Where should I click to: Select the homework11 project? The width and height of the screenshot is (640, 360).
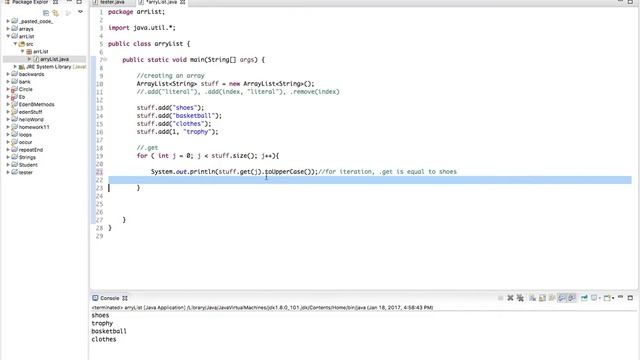pos(33,127)
